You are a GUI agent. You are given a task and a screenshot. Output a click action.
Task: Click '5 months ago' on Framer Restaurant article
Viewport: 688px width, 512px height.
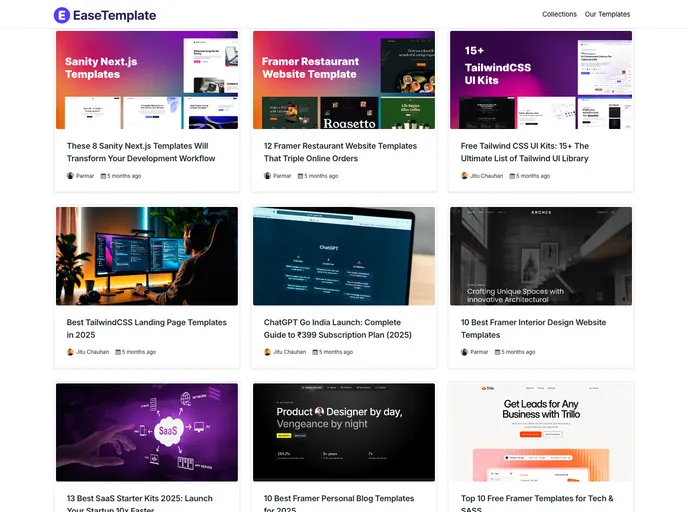coord(321,176)
